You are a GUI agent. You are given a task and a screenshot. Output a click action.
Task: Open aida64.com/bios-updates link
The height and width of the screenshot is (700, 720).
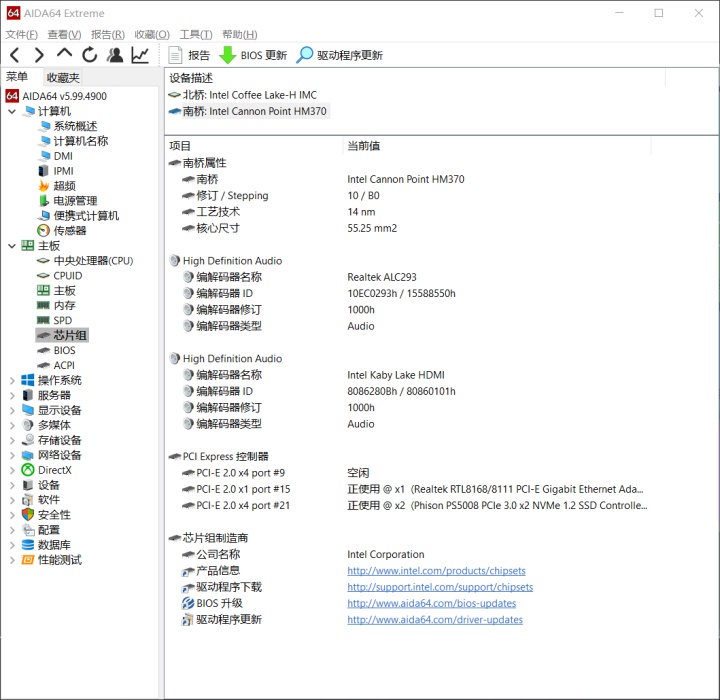pyautogui.click(x=432, y=604)
